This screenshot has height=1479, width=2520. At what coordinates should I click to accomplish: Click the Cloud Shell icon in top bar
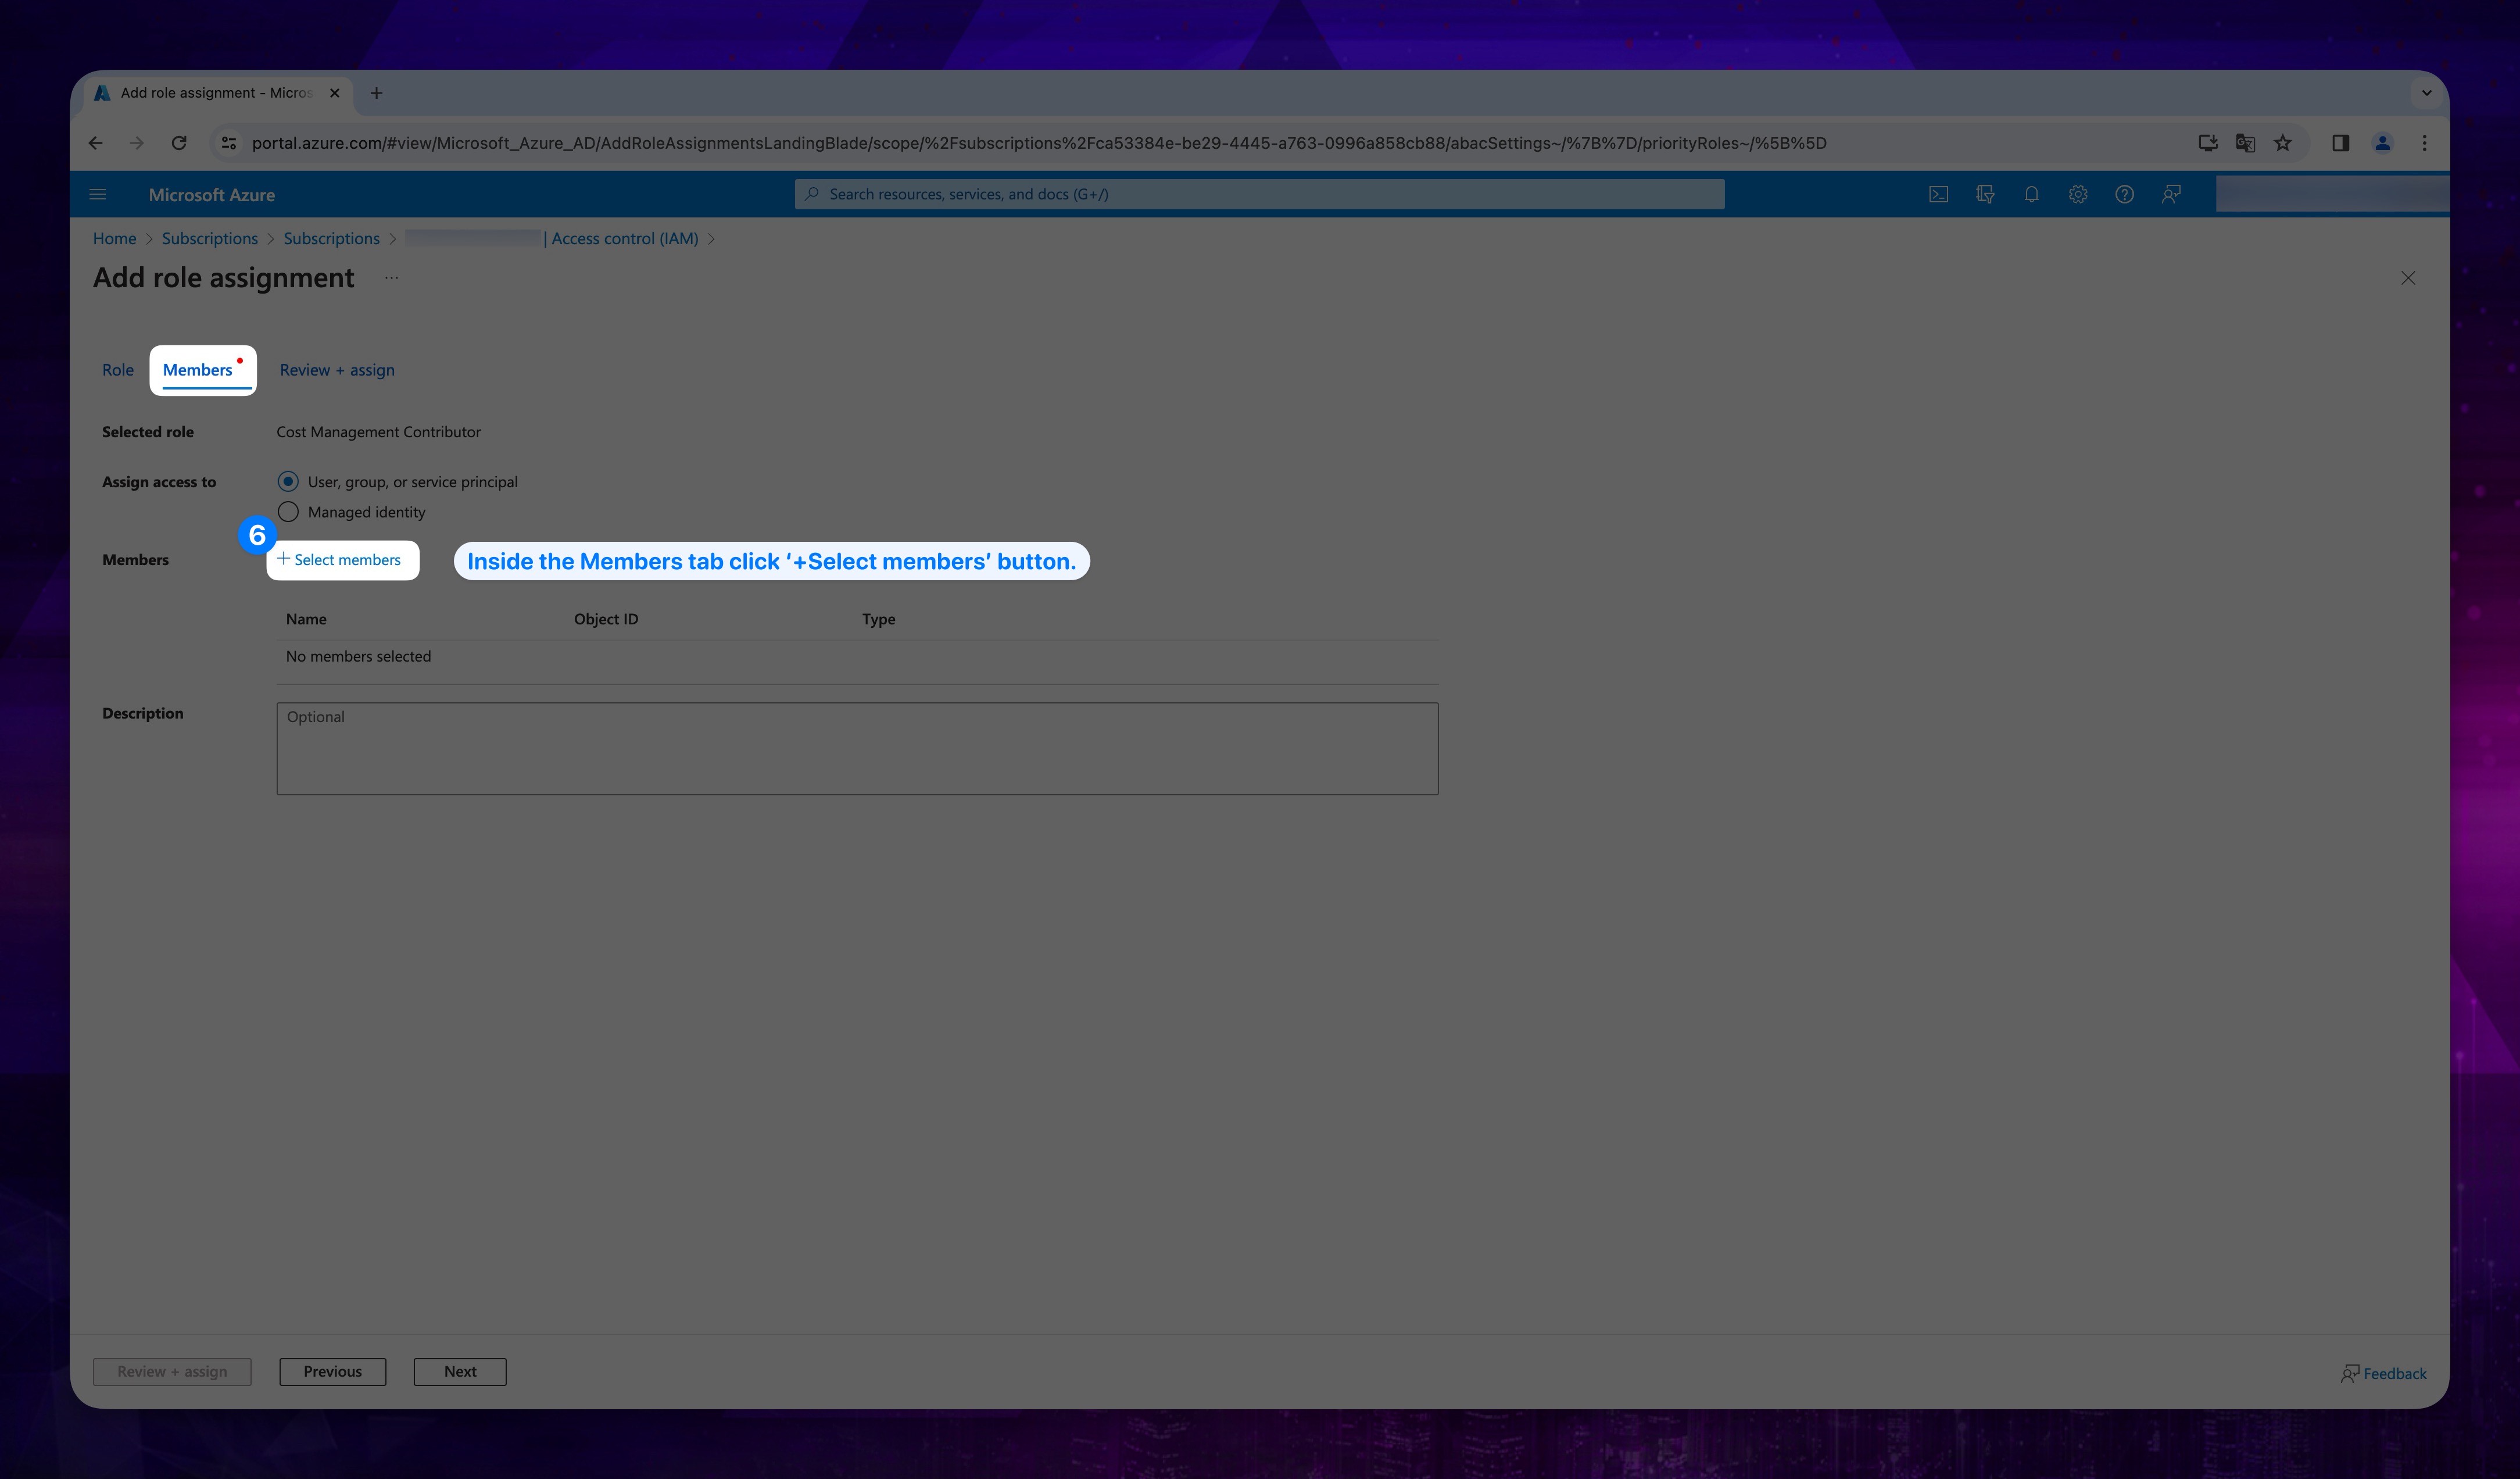tap(1938, 194)
